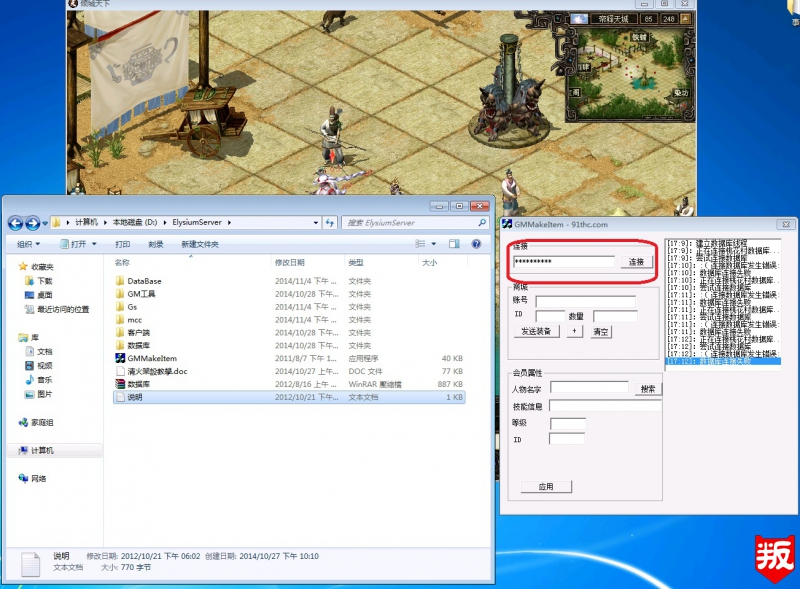Click 刻录 in the Explorer toolbar

tap(156, 244)
